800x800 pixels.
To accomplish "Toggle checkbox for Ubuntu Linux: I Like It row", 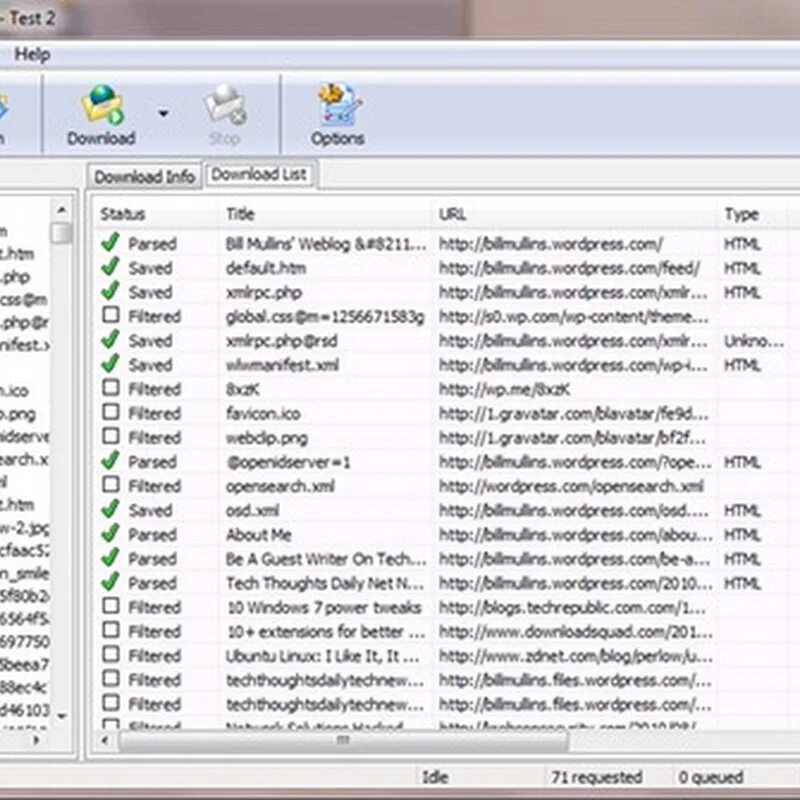I will 111,655.
